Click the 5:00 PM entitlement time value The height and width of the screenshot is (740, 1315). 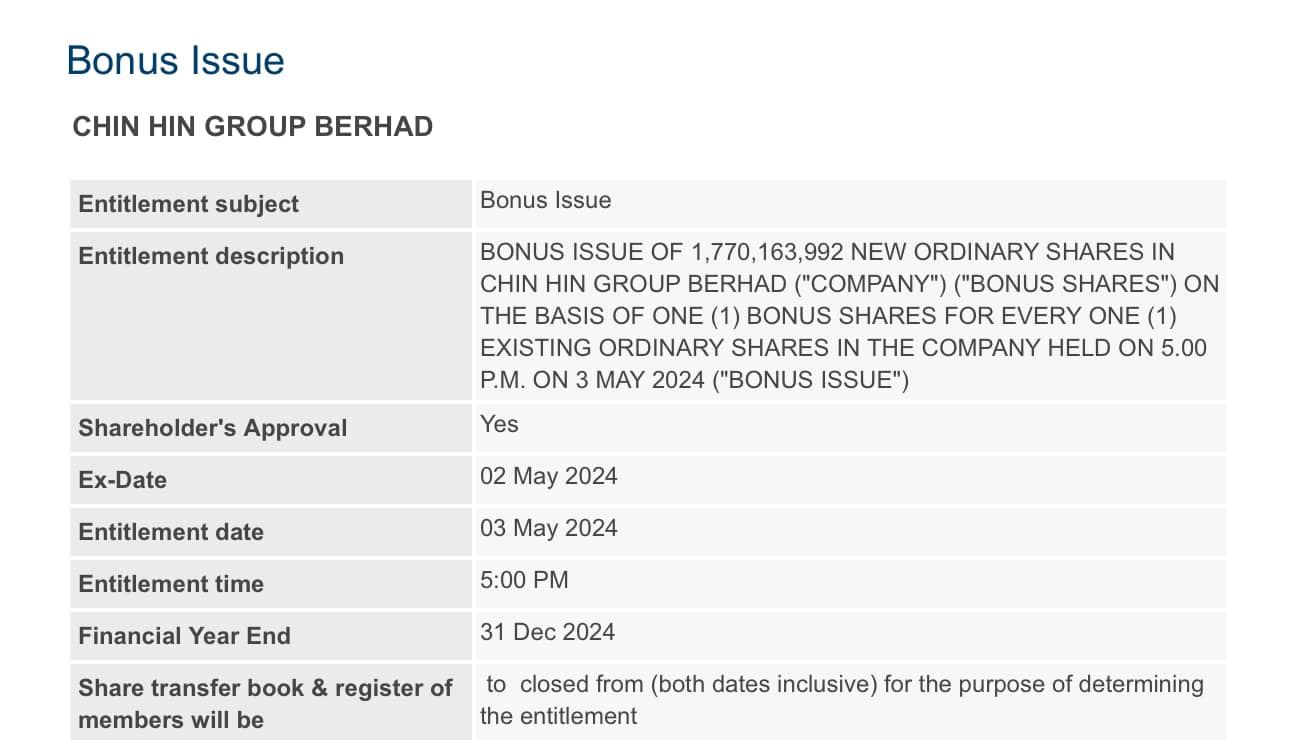click(524, 580)
